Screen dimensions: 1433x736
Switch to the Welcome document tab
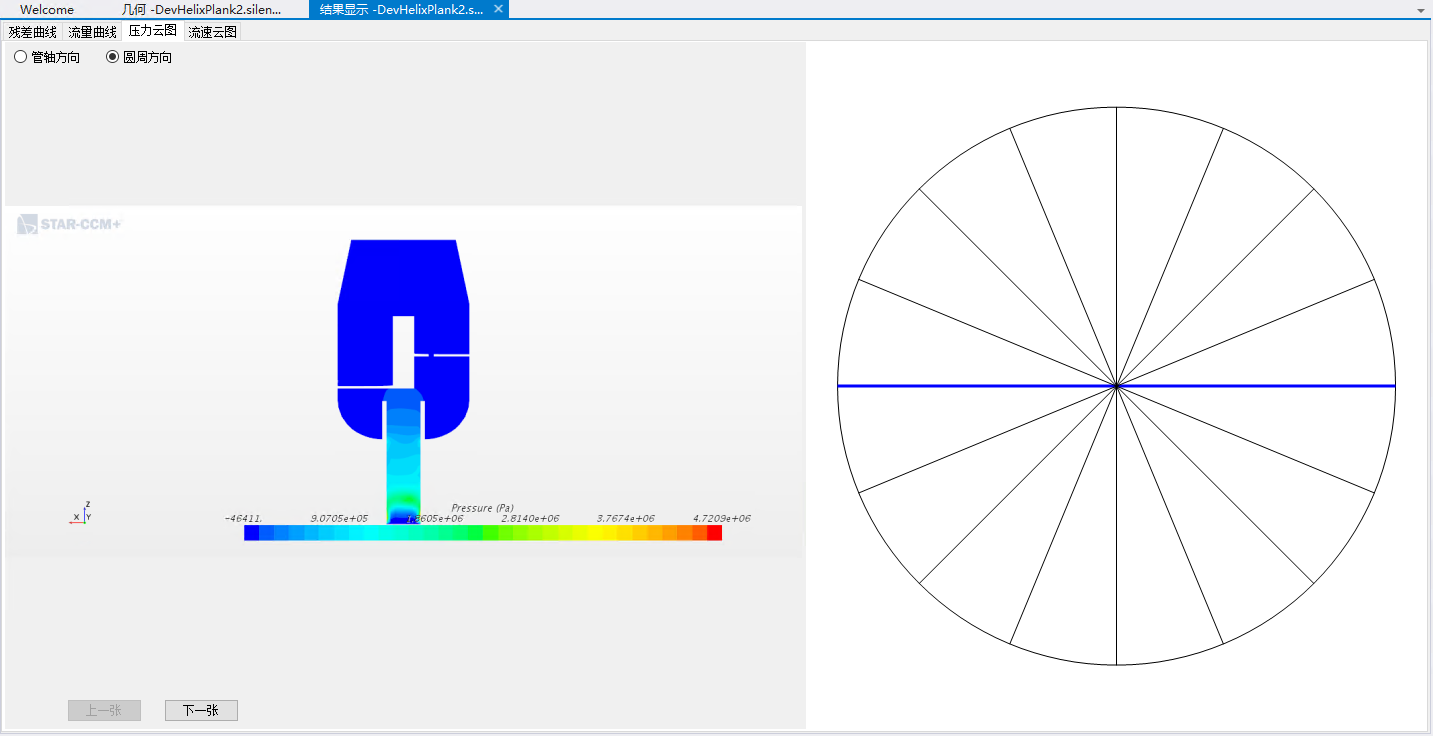[47, 10]
